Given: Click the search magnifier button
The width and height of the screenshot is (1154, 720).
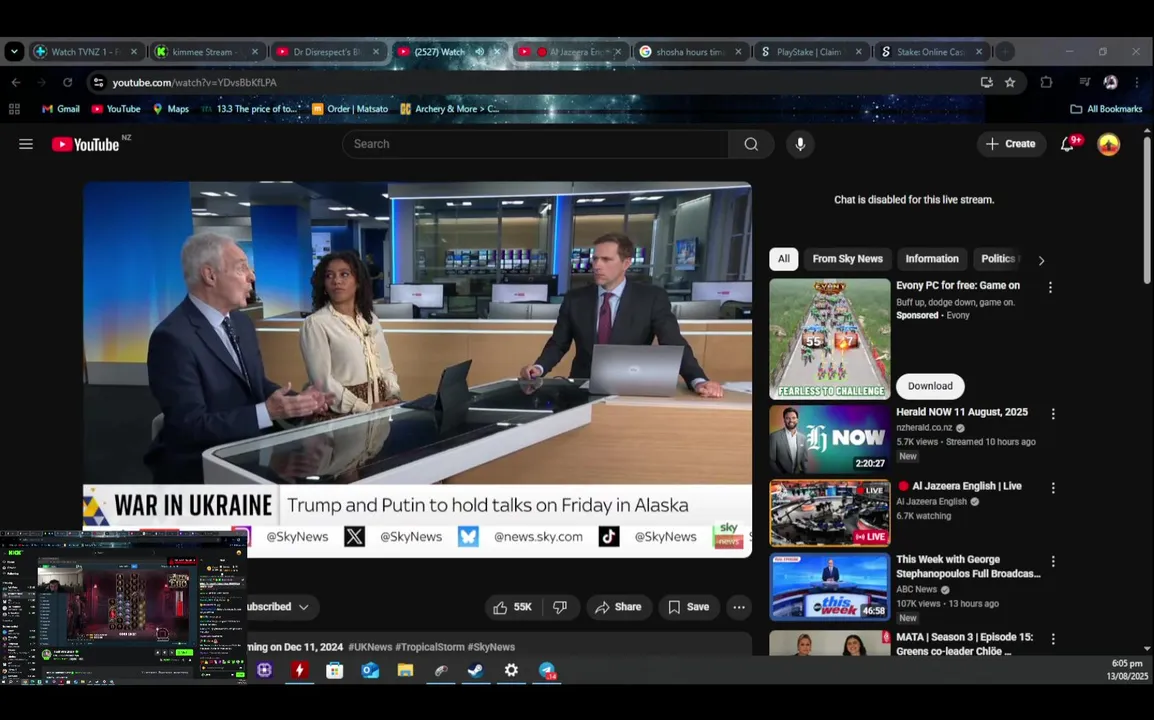Looking at the screenshot, I should click(x=751, y=144).
